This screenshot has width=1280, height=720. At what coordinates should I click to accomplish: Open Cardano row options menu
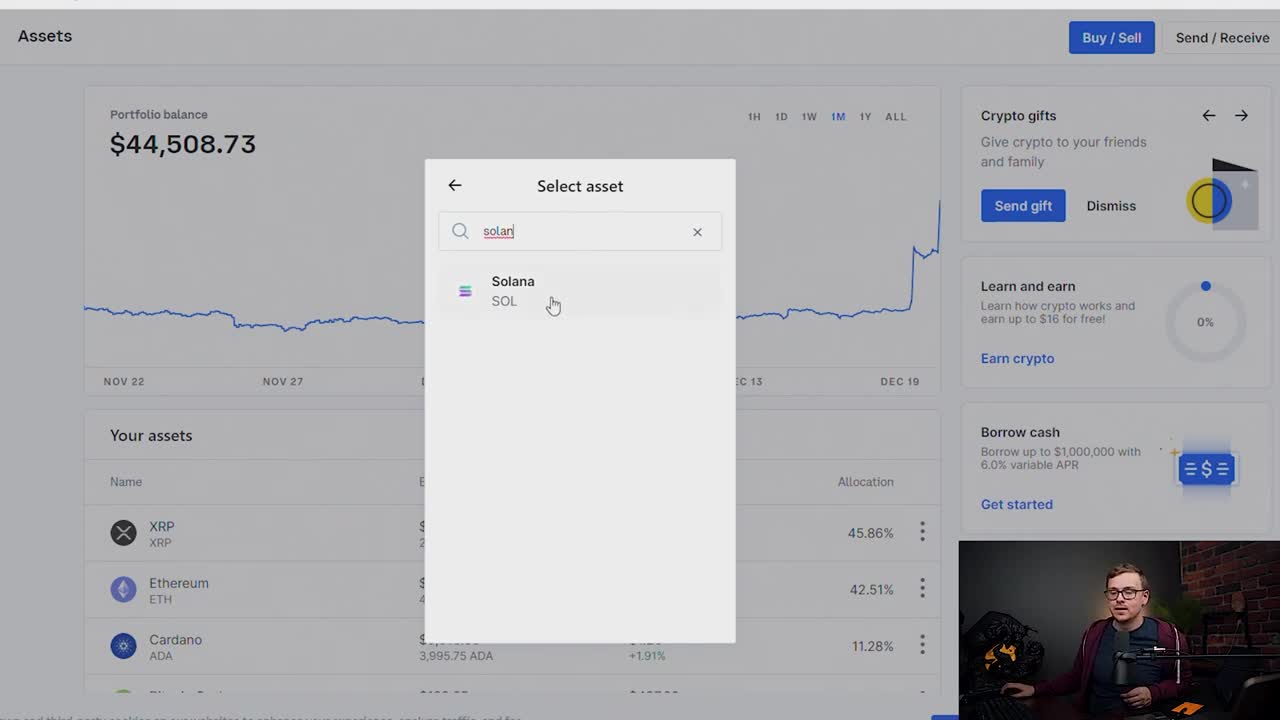click(x=922, y=645)
